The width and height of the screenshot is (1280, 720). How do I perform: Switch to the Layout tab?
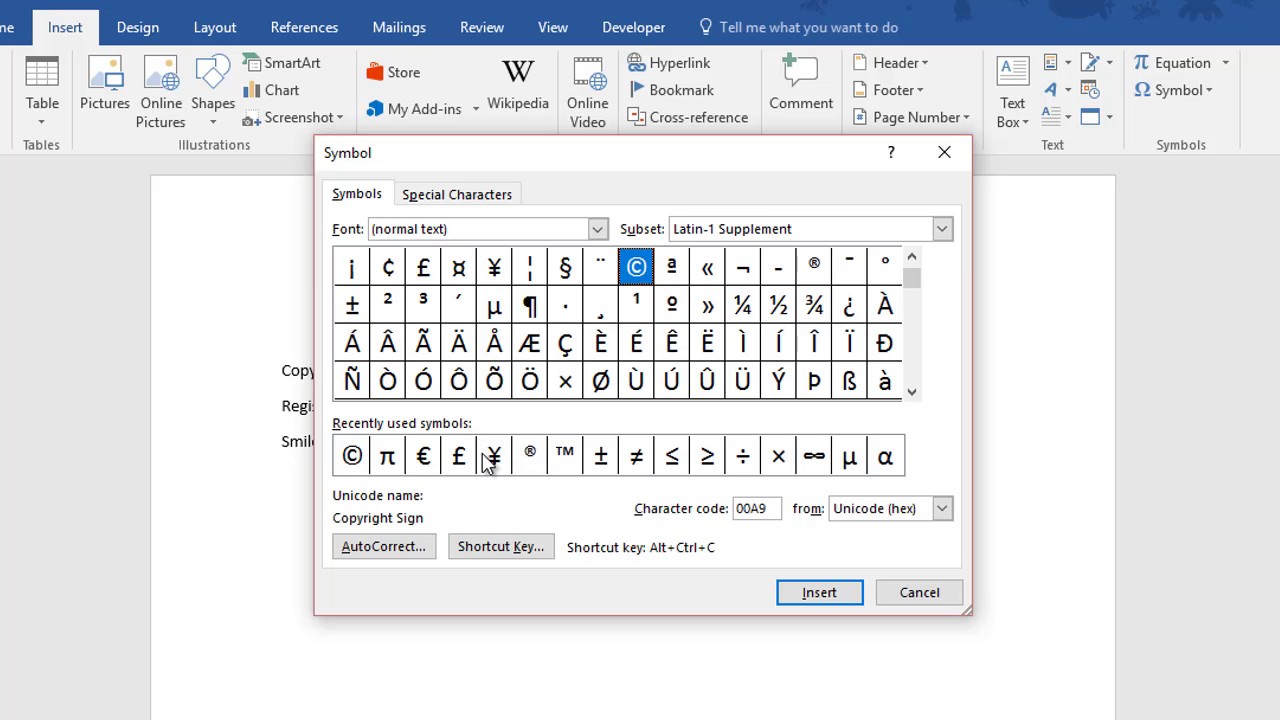coord(215,27)
